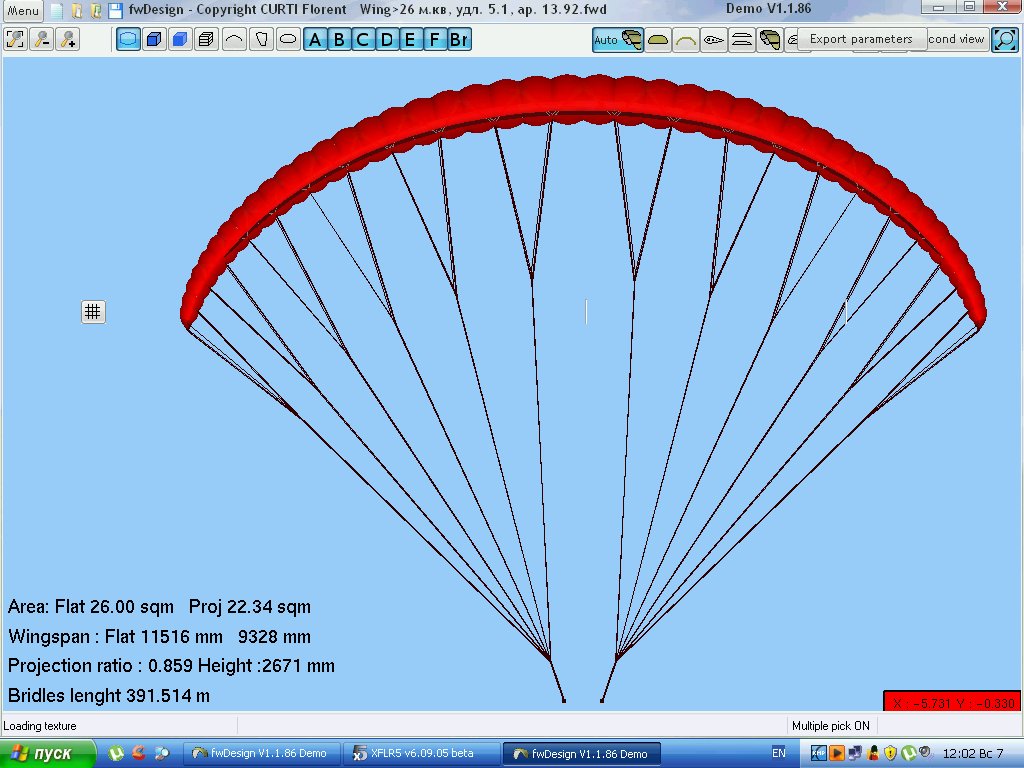Toggle the C line row button
The height and width of the screenshot is (768, 1024).
(x=363, y=40)
